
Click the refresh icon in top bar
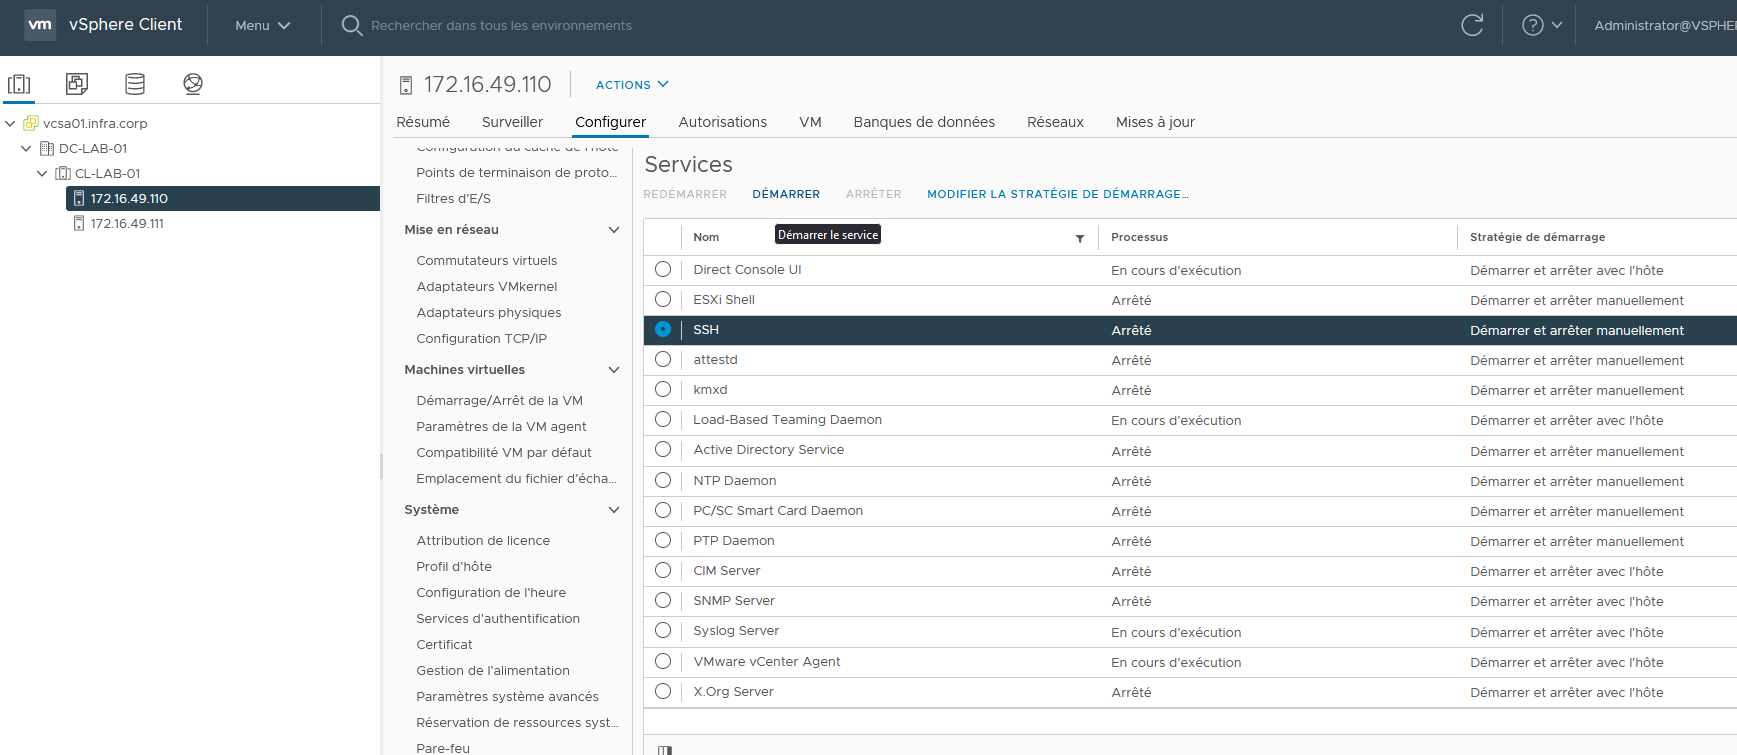point(1472,26)
